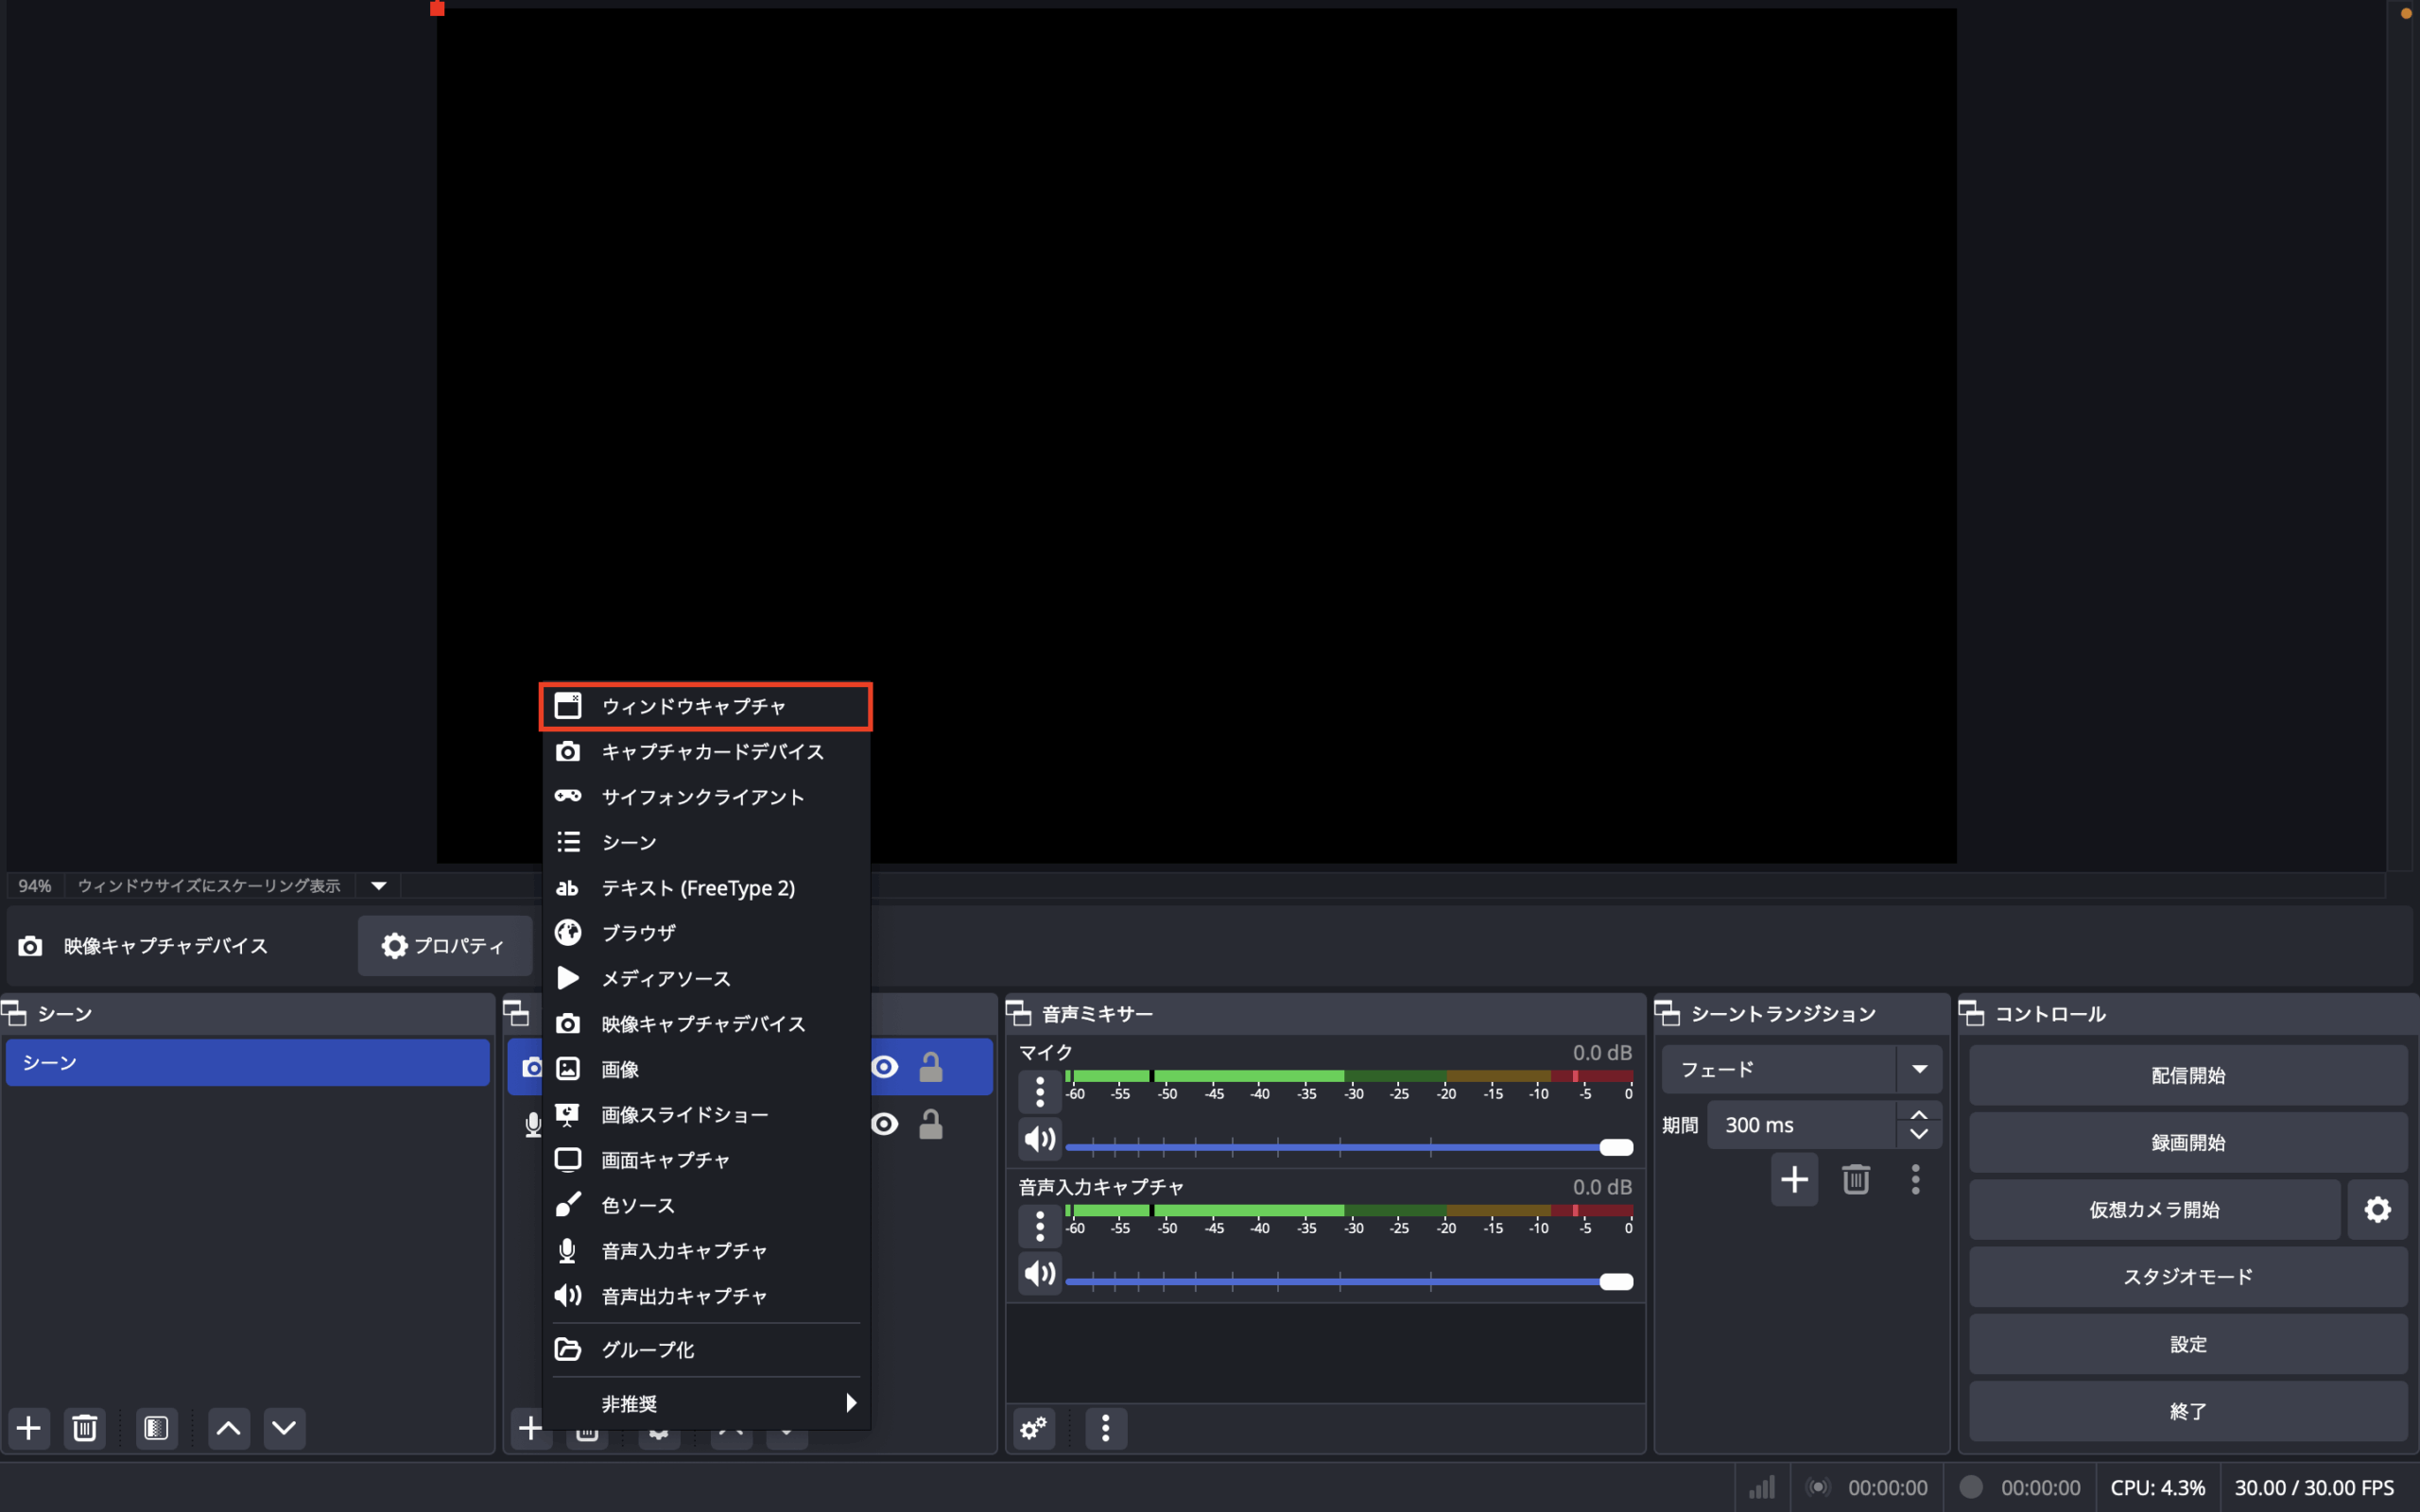Adjust 音声入力キャプチャ volume slider handle
This screenshot has width=2420, height=1512.
[1616, 1281]
